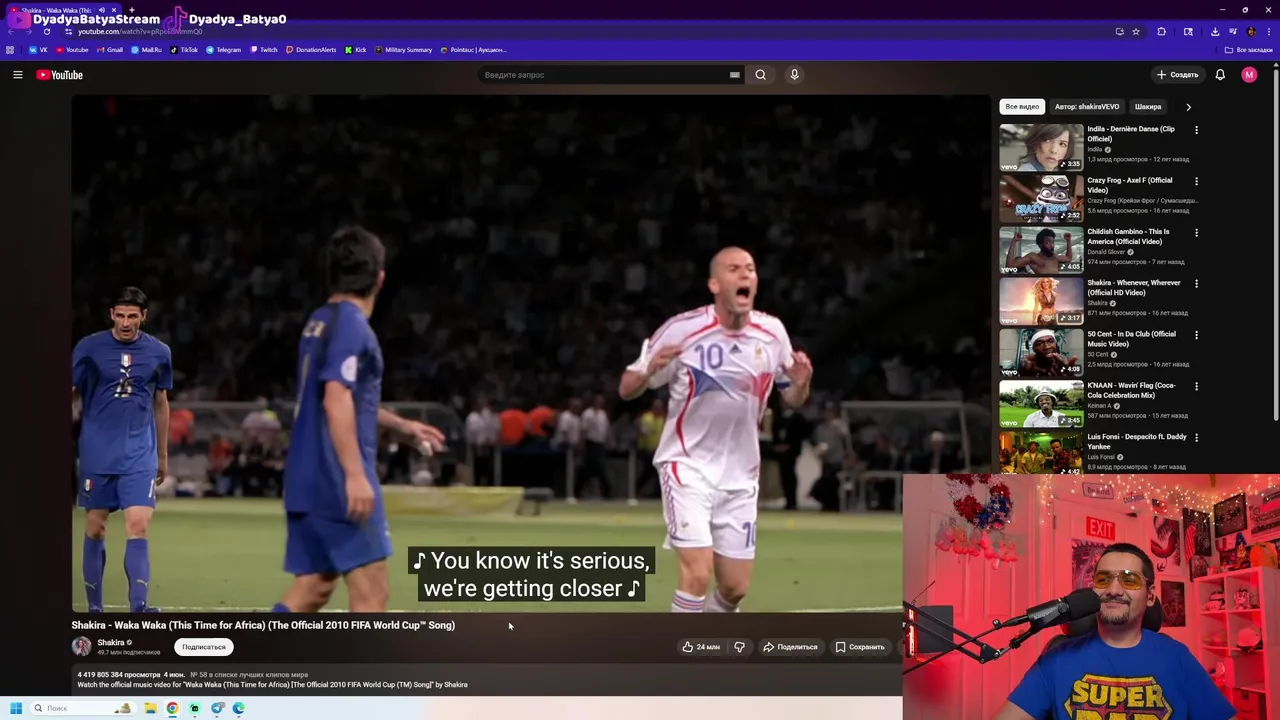The image size is (1280, 720).
Task: Open Crazy Frog Axel F thumbnail
Action: pyautogui.click(x=1041, y=198)
